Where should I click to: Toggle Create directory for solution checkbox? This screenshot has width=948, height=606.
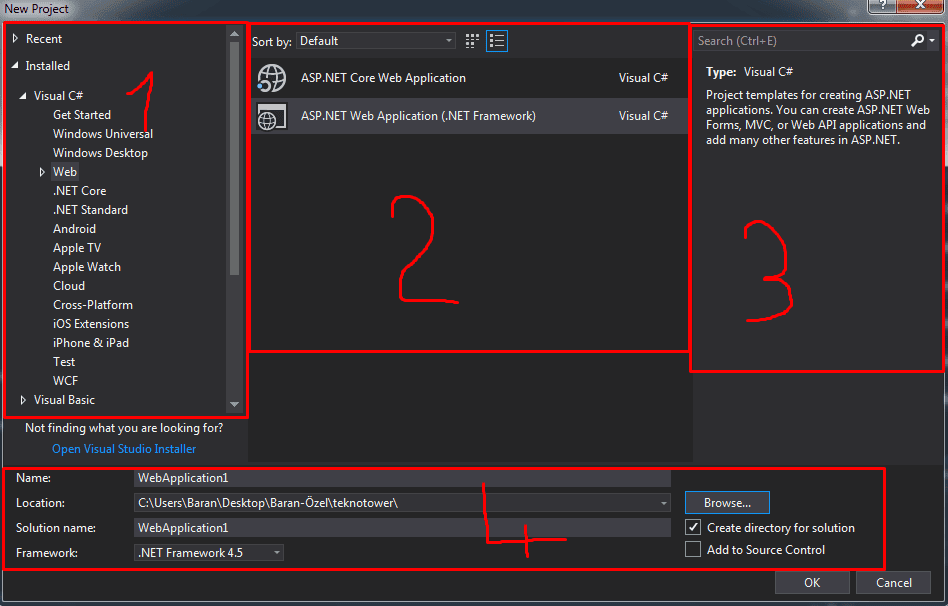coord(693,527)
